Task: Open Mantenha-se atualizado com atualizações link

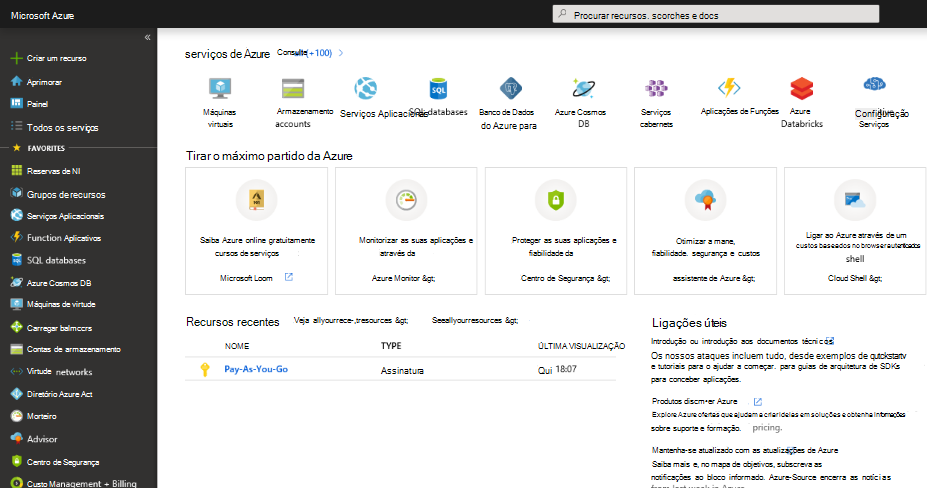Action: [x=745, y=450]
